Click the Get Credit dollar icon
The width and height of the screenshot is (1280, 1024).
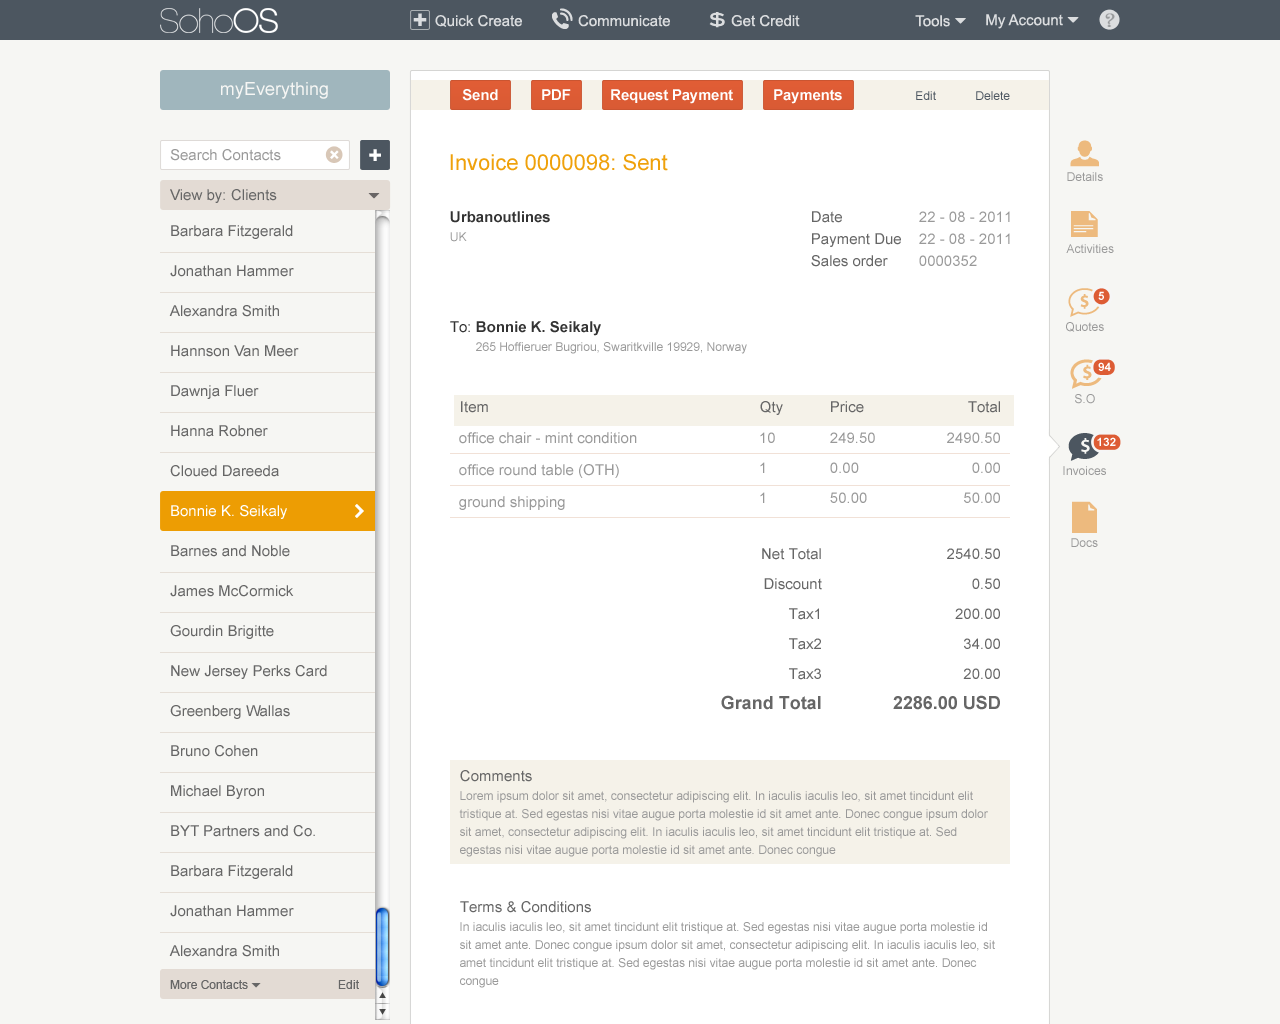717,20
